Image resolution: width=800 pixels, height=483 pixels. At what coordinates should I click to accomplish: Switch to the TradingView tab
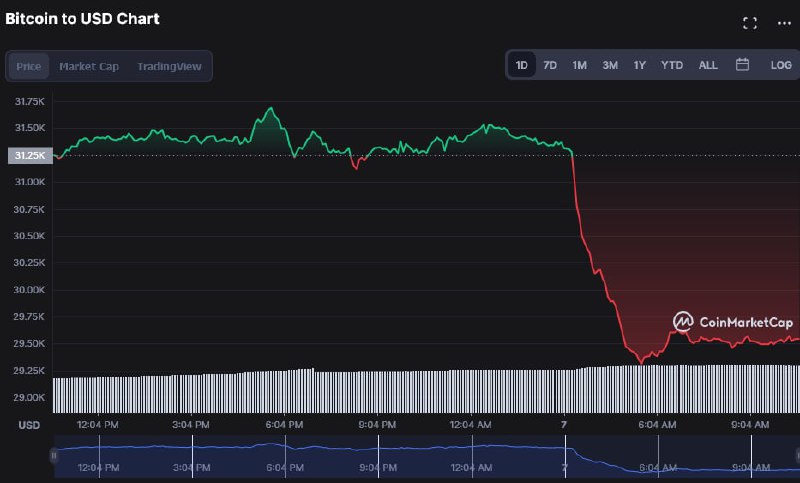click(169, 66)
